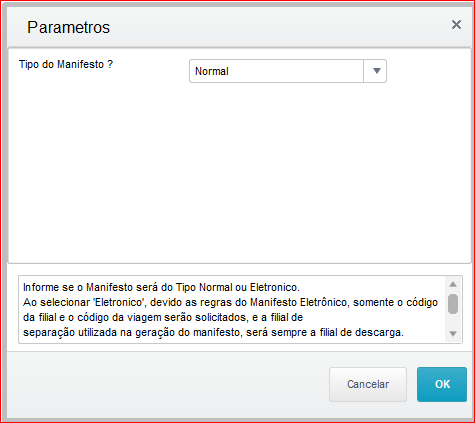The width and height of the screenshot is (475, 423).
Task: Expand the Tipo do Manifesto dropdown arrow
Action: (x=375, y=71)
